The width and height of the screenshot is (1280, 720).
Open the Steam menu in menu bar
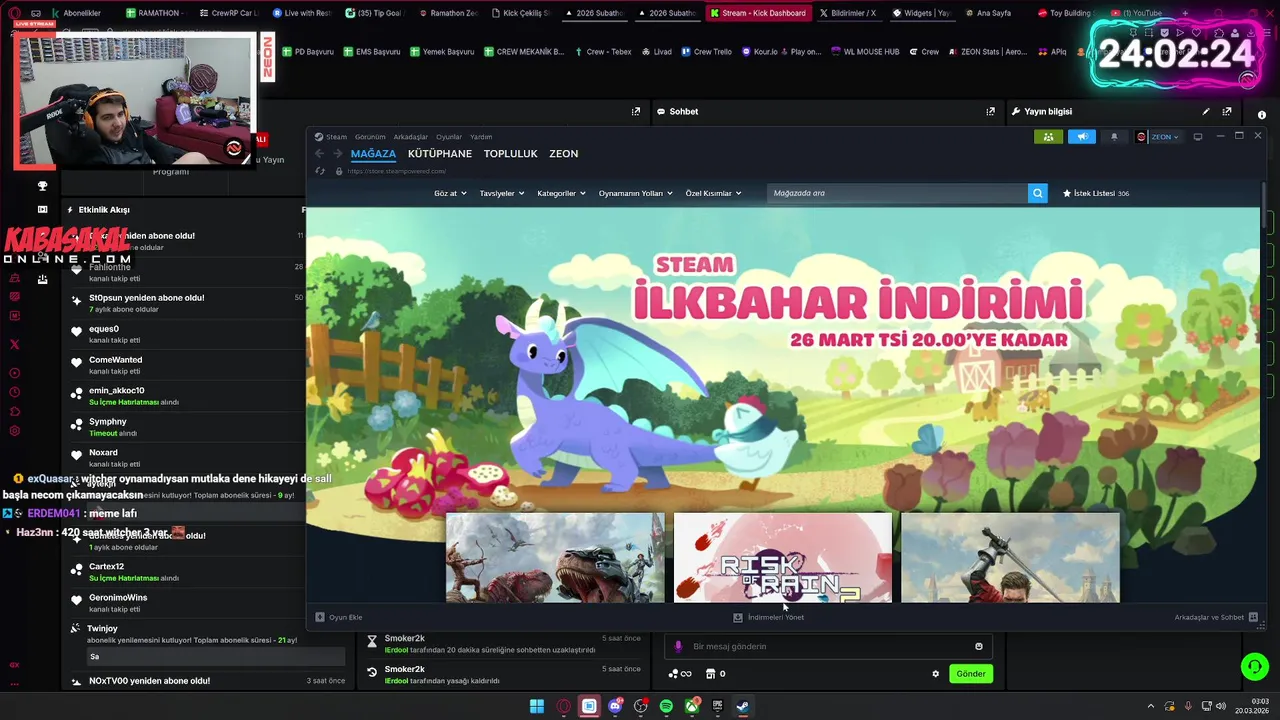click(x=336, y=137)
